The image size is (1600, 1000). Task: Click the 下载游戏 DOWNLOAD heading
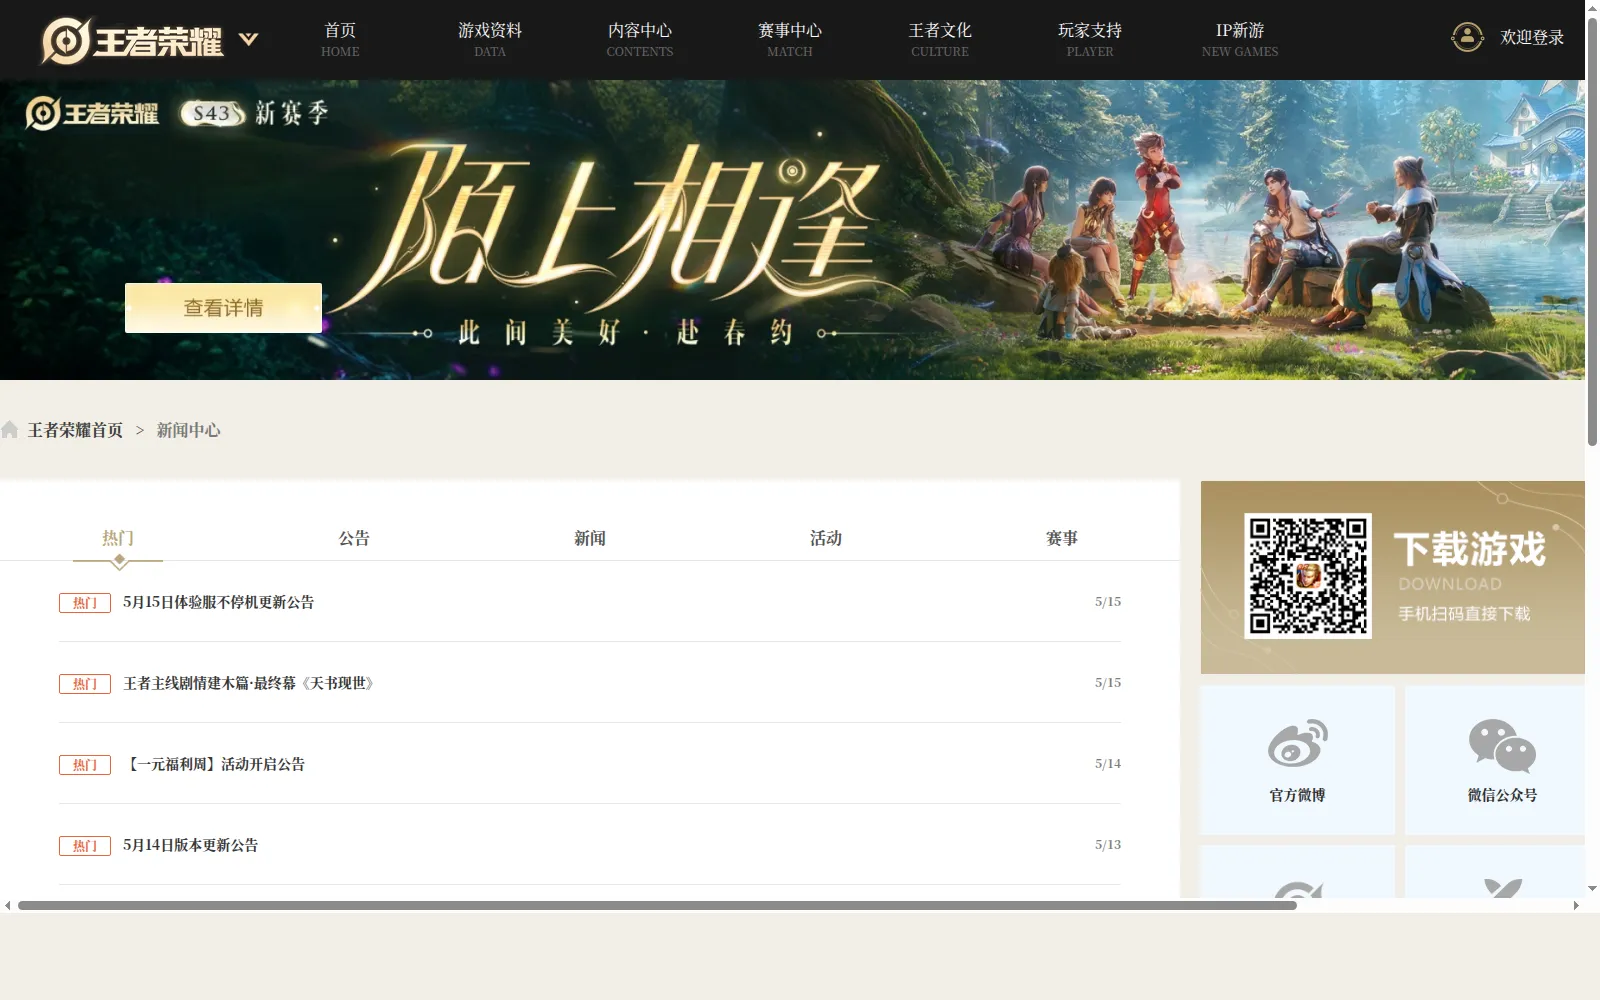coord(1470,560)
